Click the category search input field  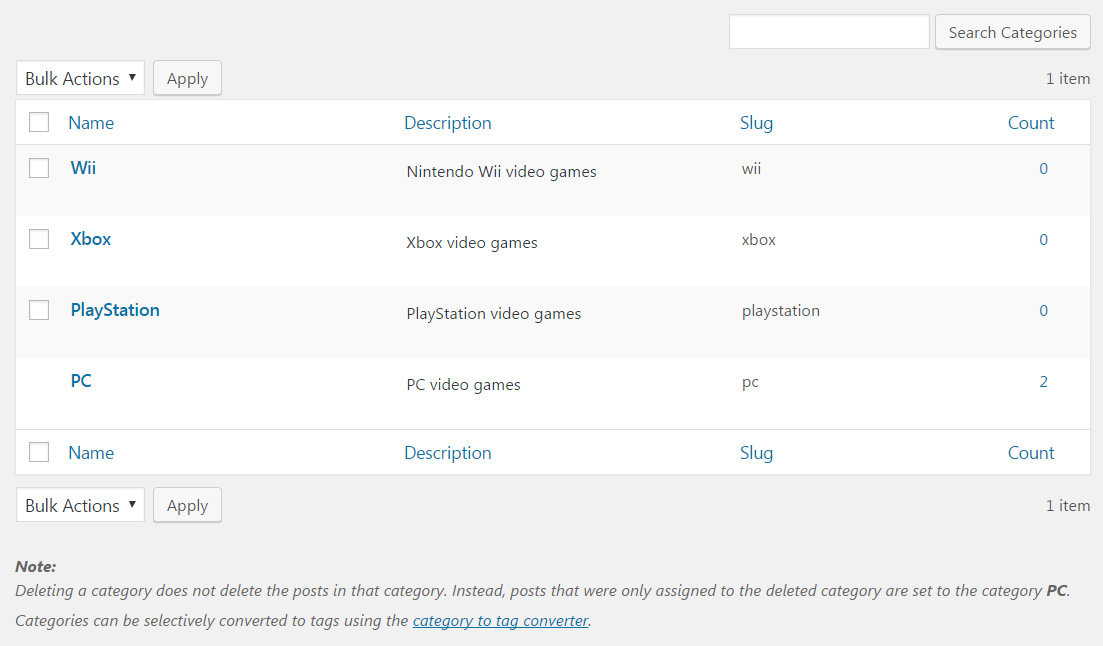[x=829, y=32]
